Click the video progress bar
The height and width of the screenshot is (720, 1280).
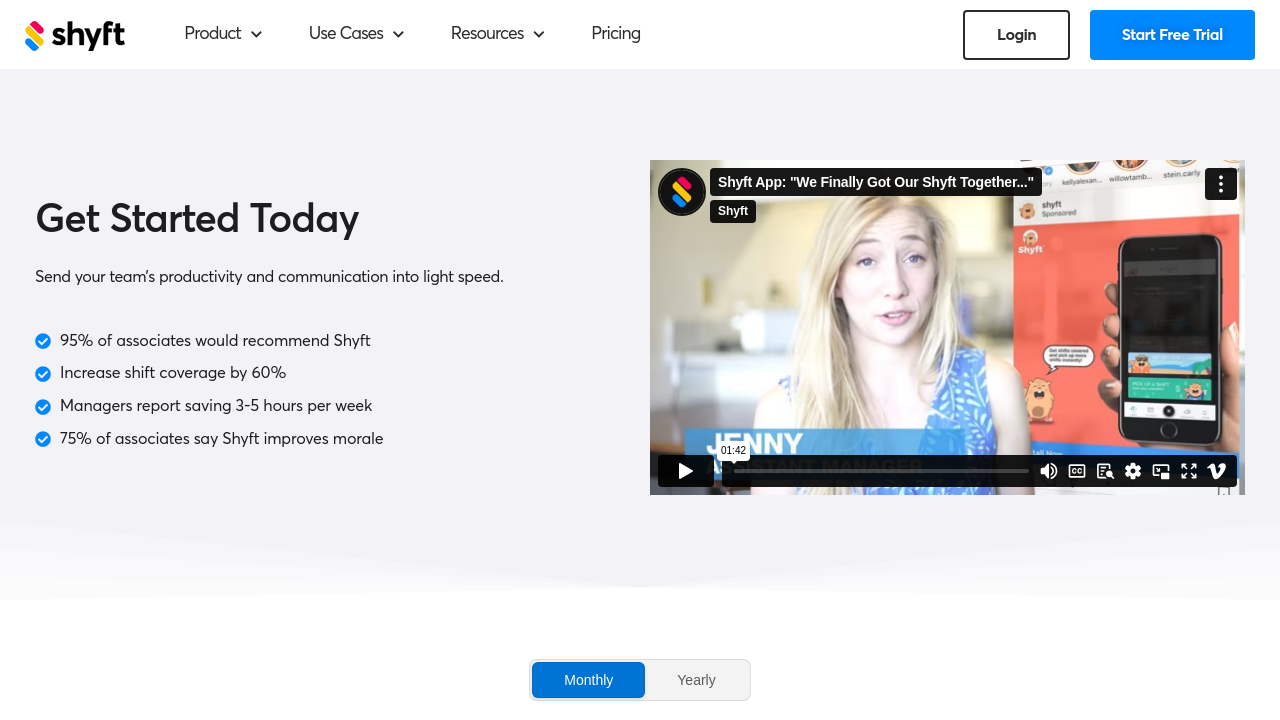pyautogui.click(x=880, y=471)
